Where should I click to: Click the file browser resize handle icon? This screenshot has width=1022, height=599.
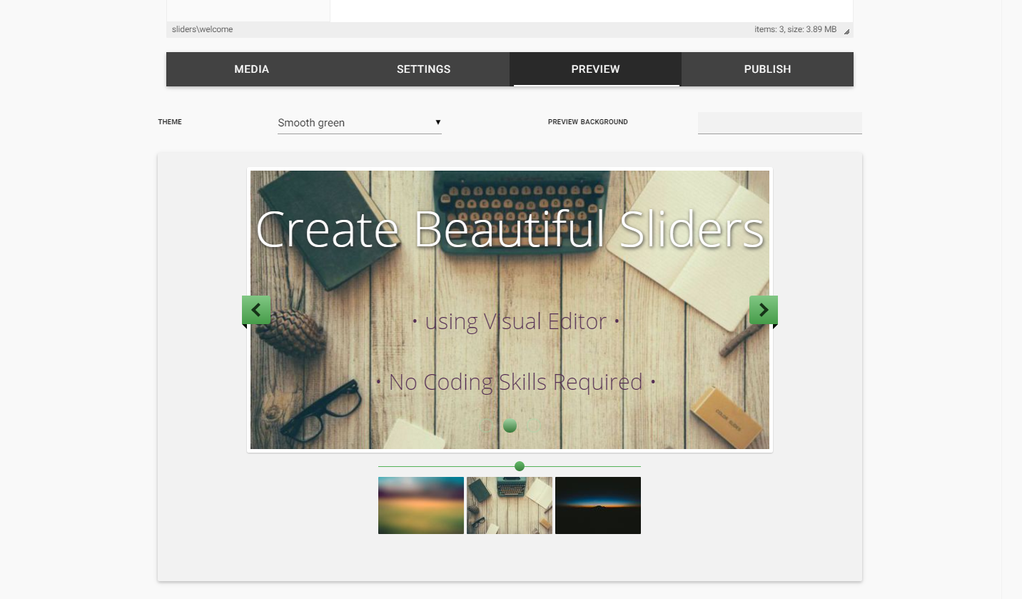846,31
